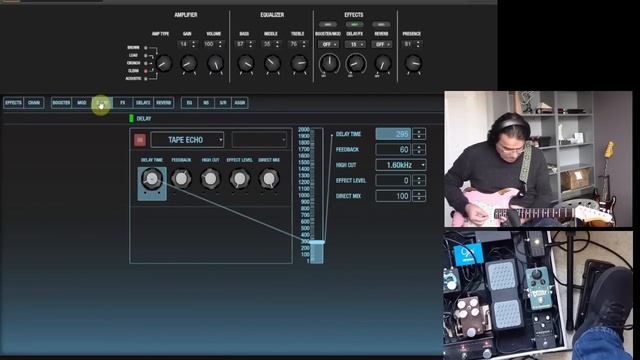Step the Bass value spinner
The image size is (640, 360).
click(251, 44)
